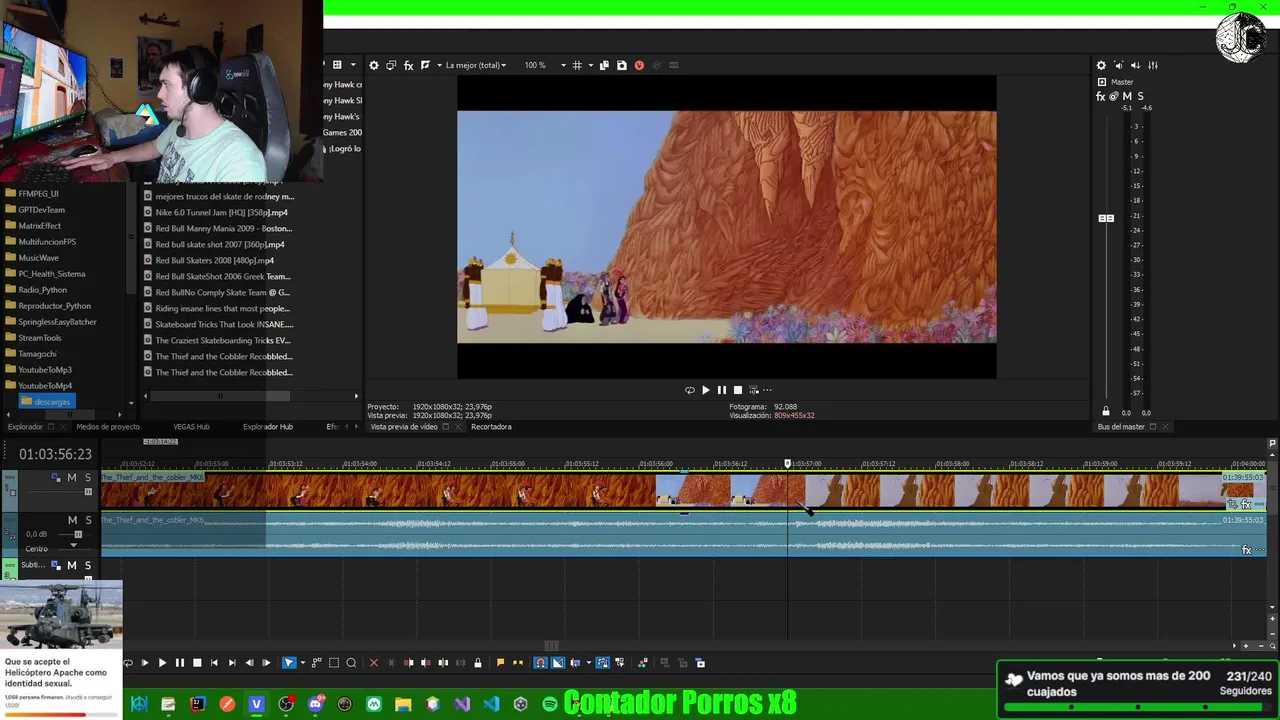1280x720 pixels.
Task: Click the audio track 0,0 dB volume slider
Action: pyautogui.click(x=78, y=535)
